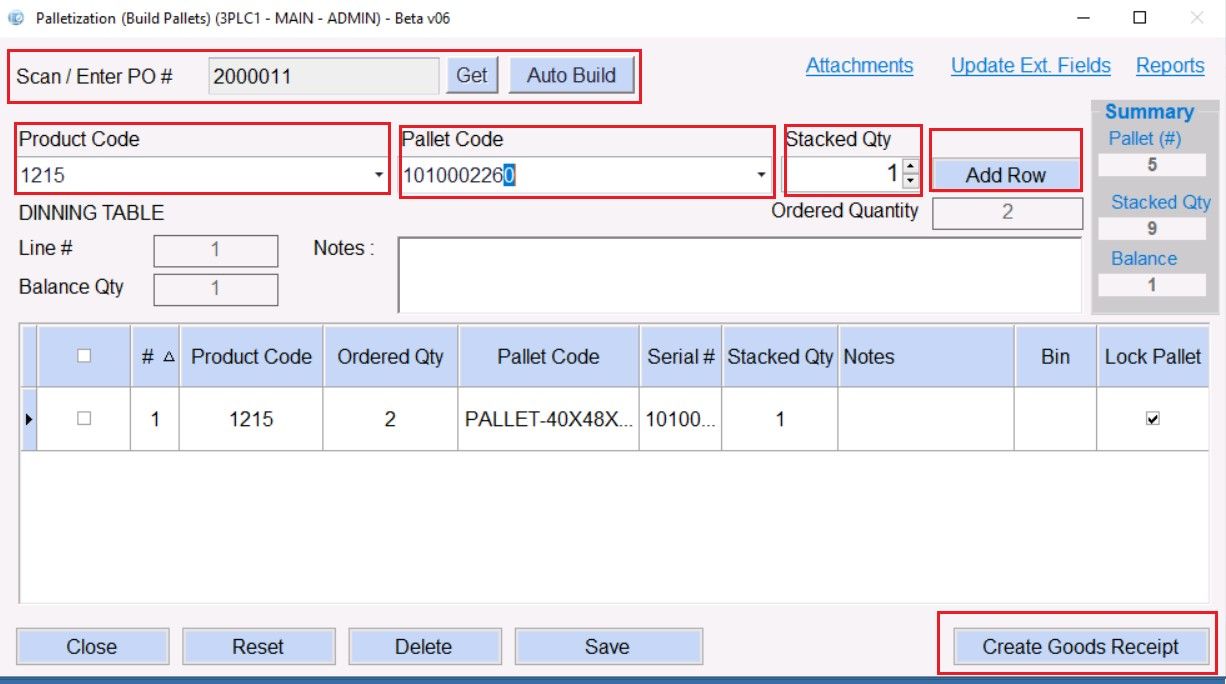Viewport: 1226px width, 684px height.
Task: Maximize the Palletization window
Action: pyautogui.click(x=1139, y=18)
